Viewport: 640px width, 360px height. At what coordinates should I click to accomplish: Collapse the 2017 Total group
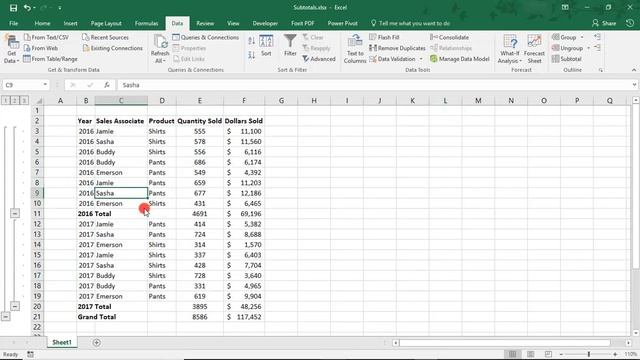click(x=15, y=306)
